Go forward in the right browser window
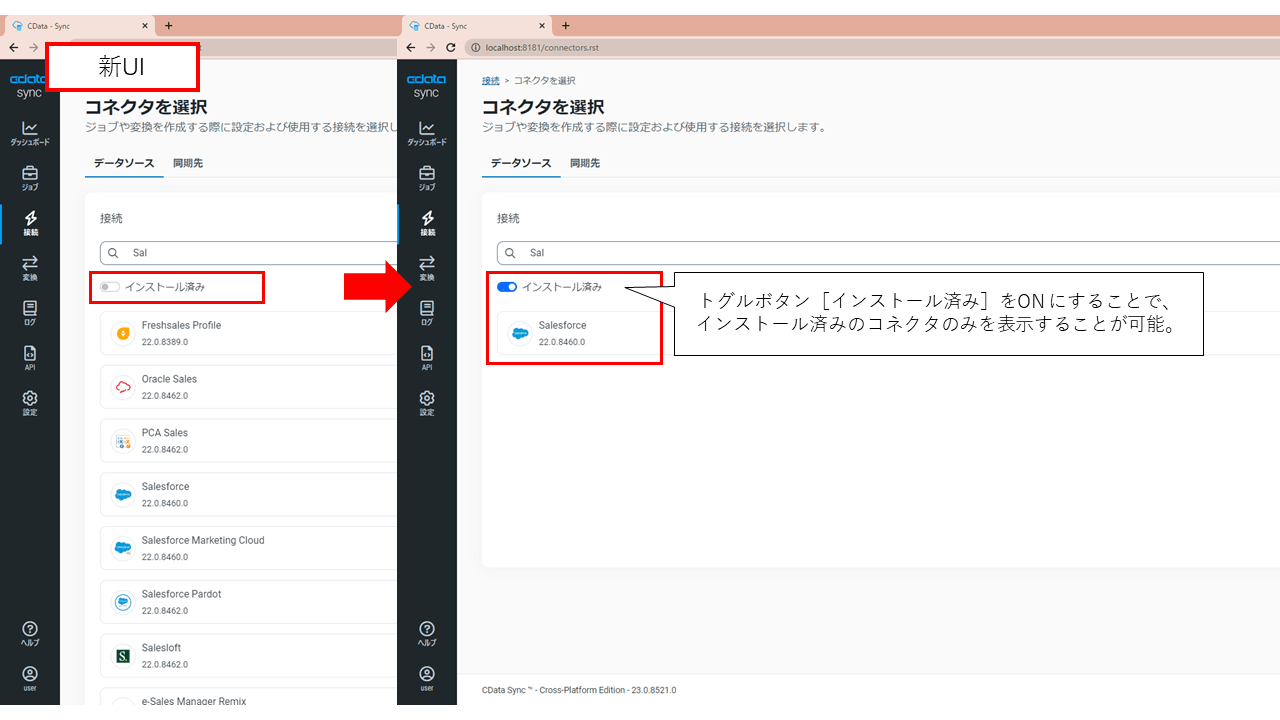Screen dimensions: 1280x720 coord(430,47)
